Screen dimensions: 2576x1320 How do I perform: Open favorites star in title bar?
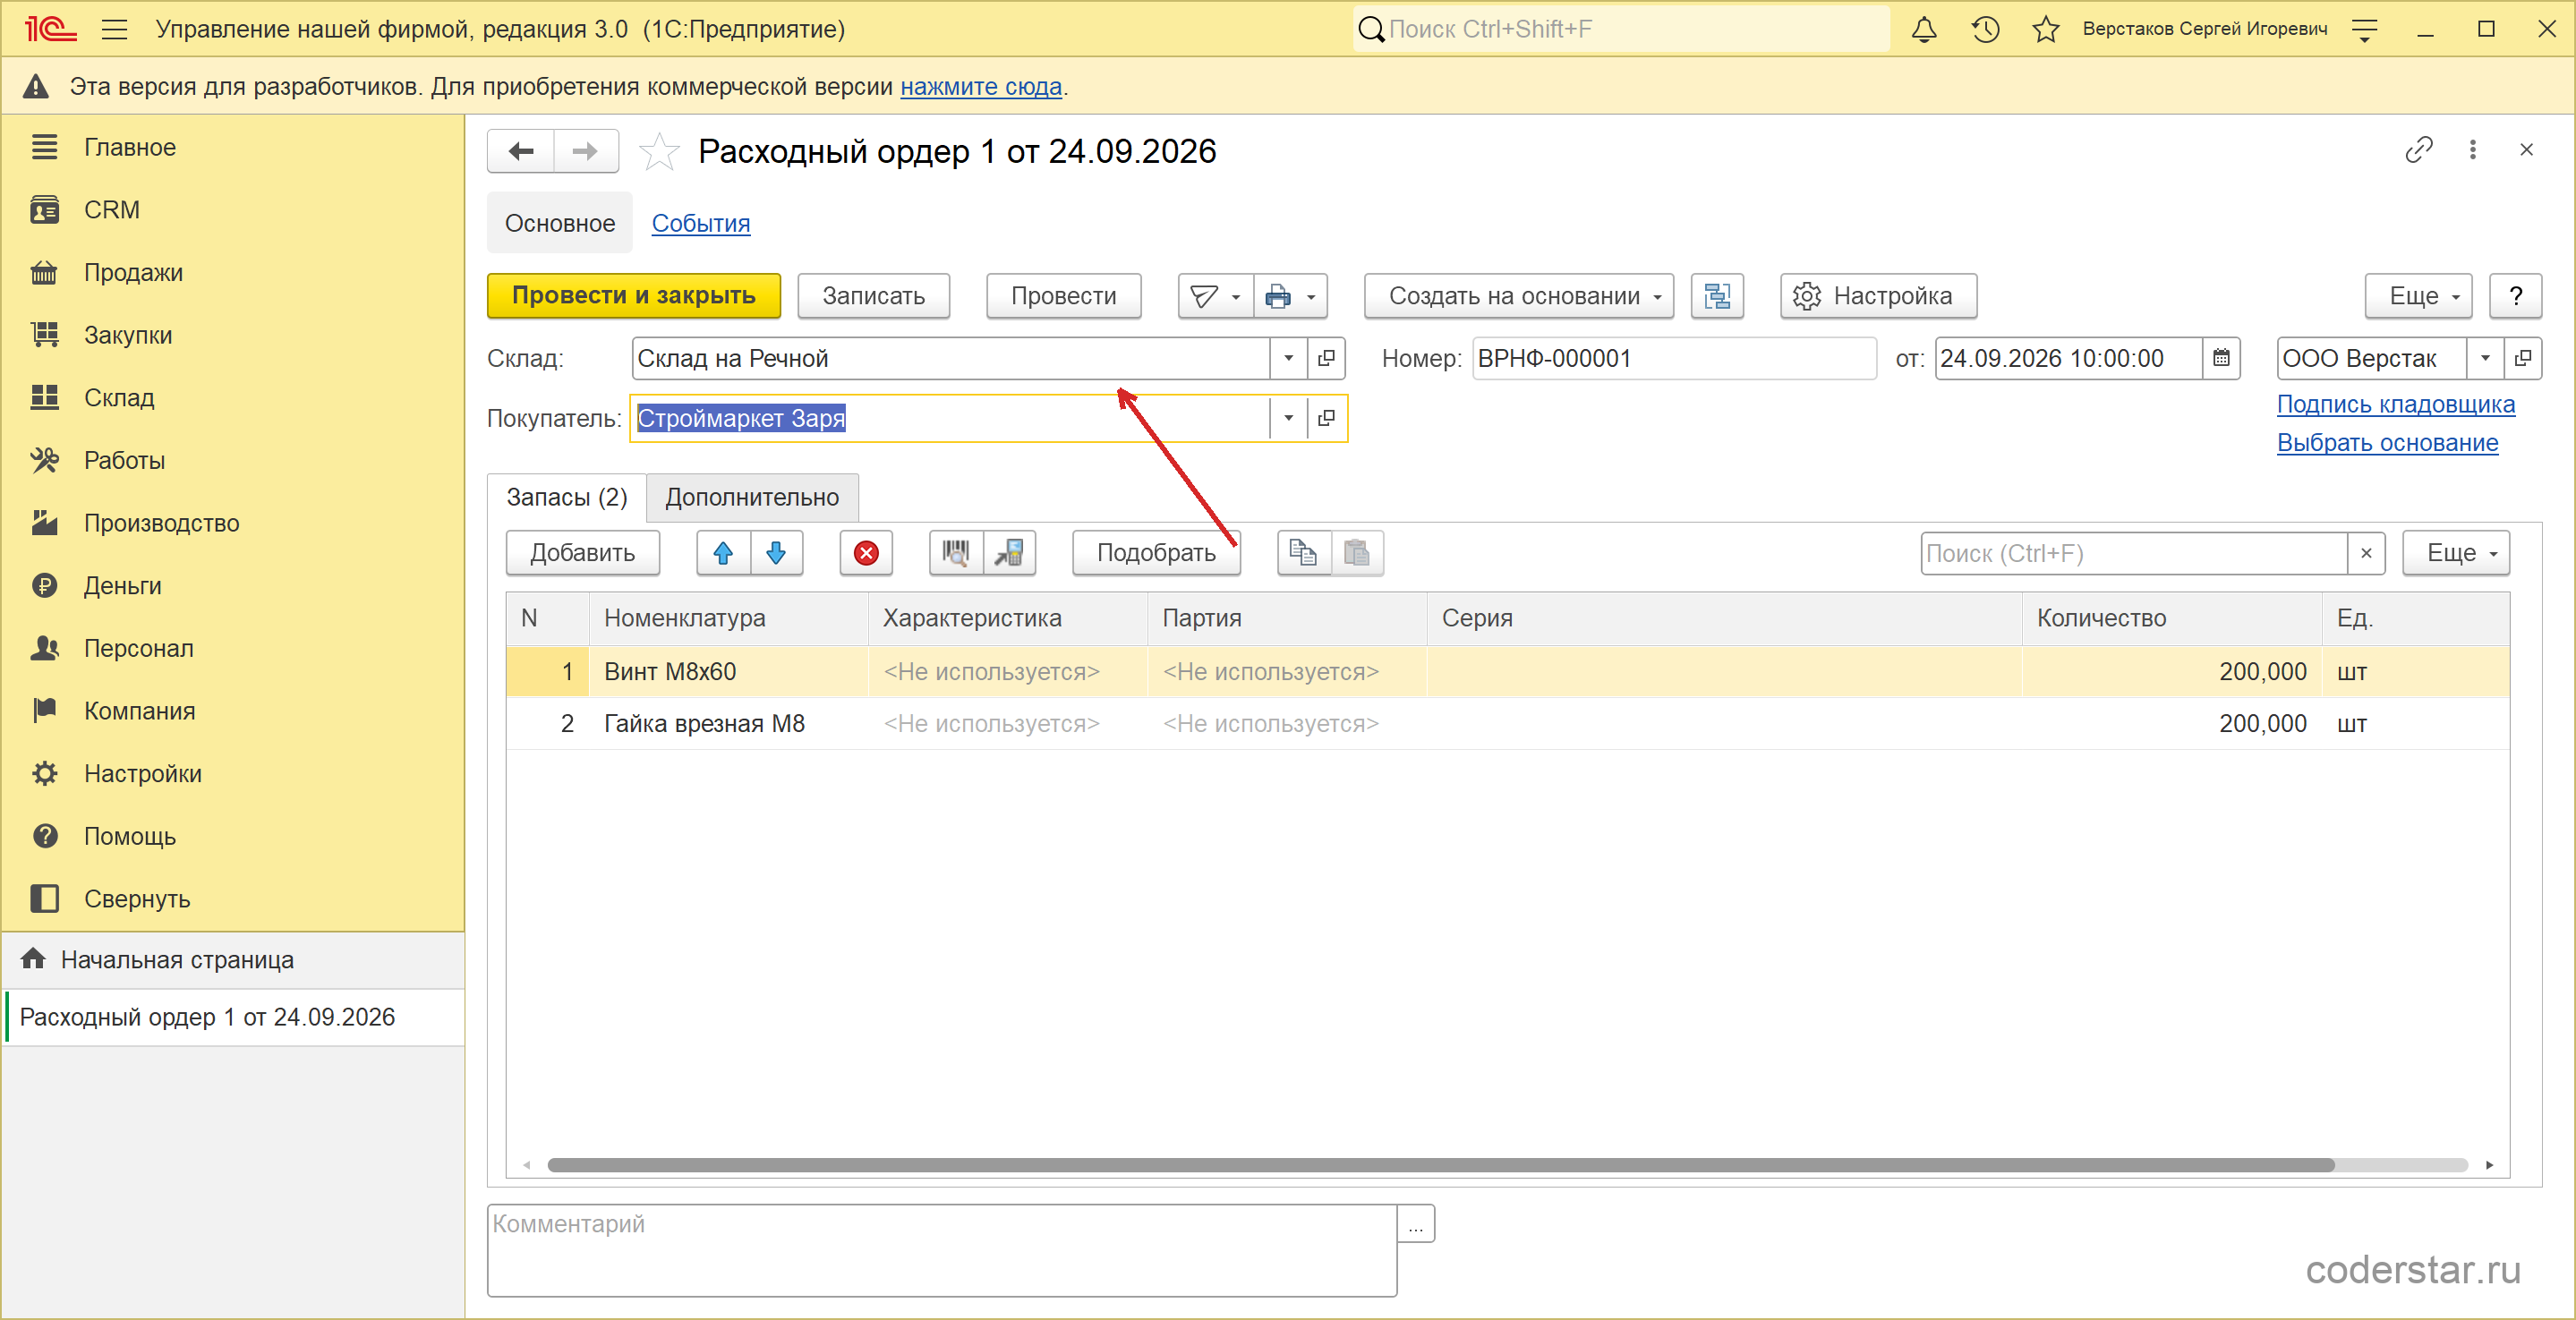[2045, 29]
